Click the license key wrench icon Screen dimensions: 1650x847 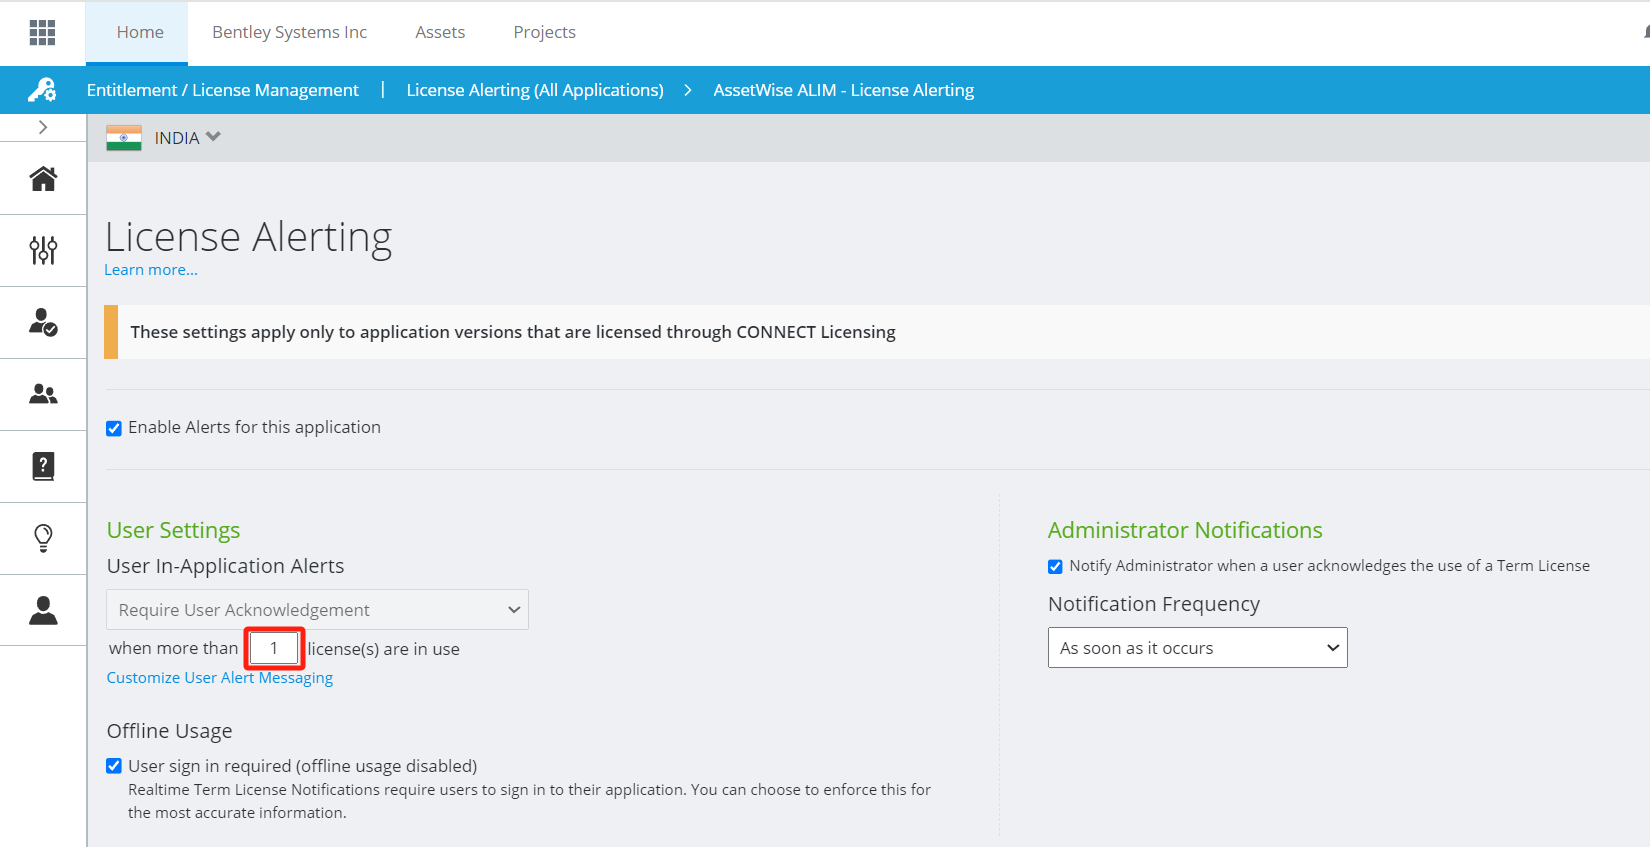click(42, 90)
